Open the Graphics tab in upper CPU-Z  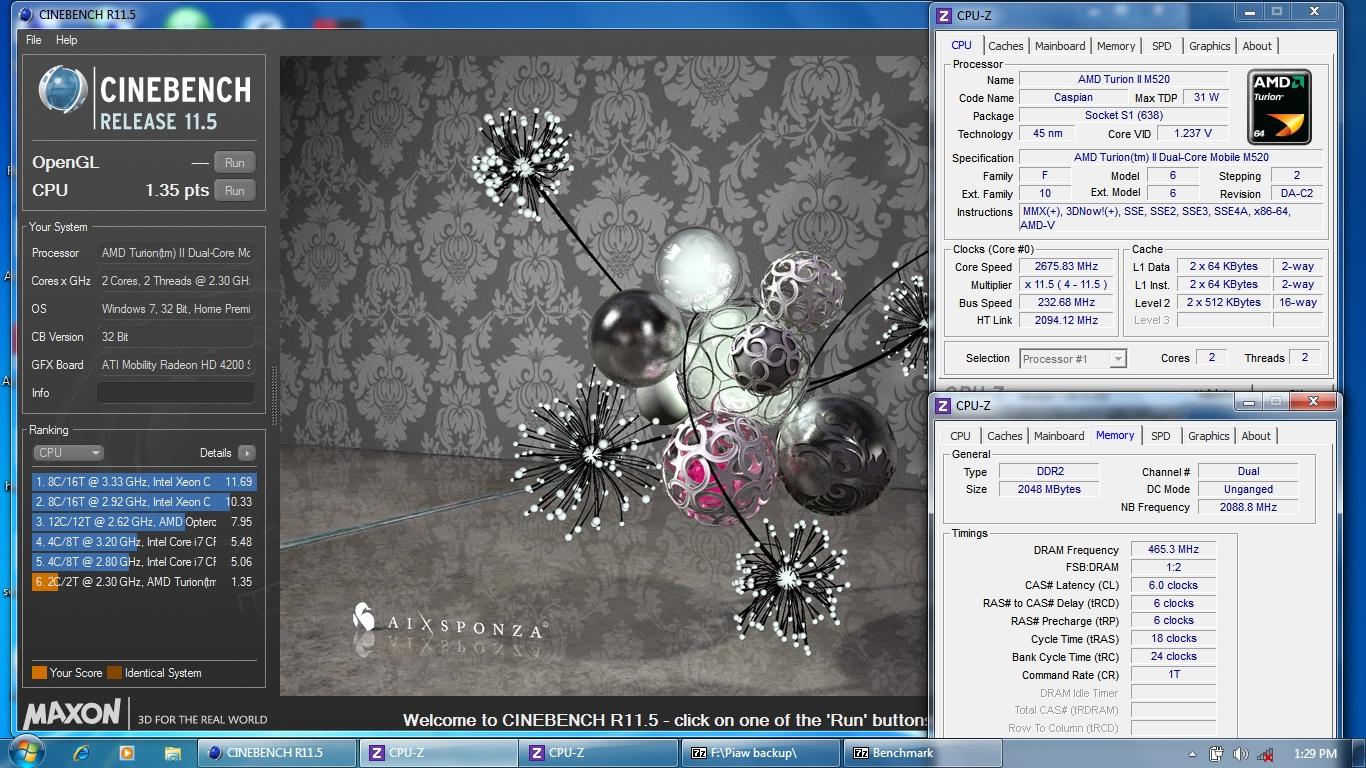(x=1210, y=46)
